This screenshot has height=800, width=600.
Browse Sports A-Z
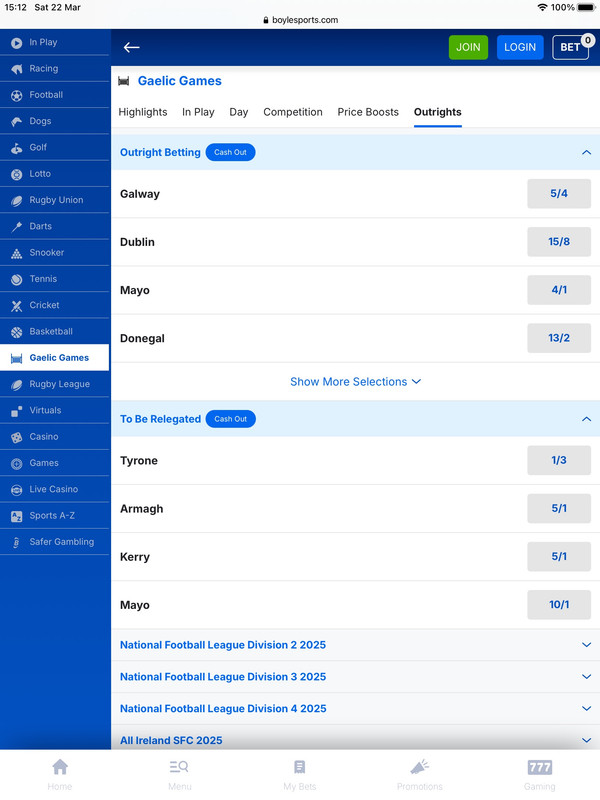coord(55,516)
